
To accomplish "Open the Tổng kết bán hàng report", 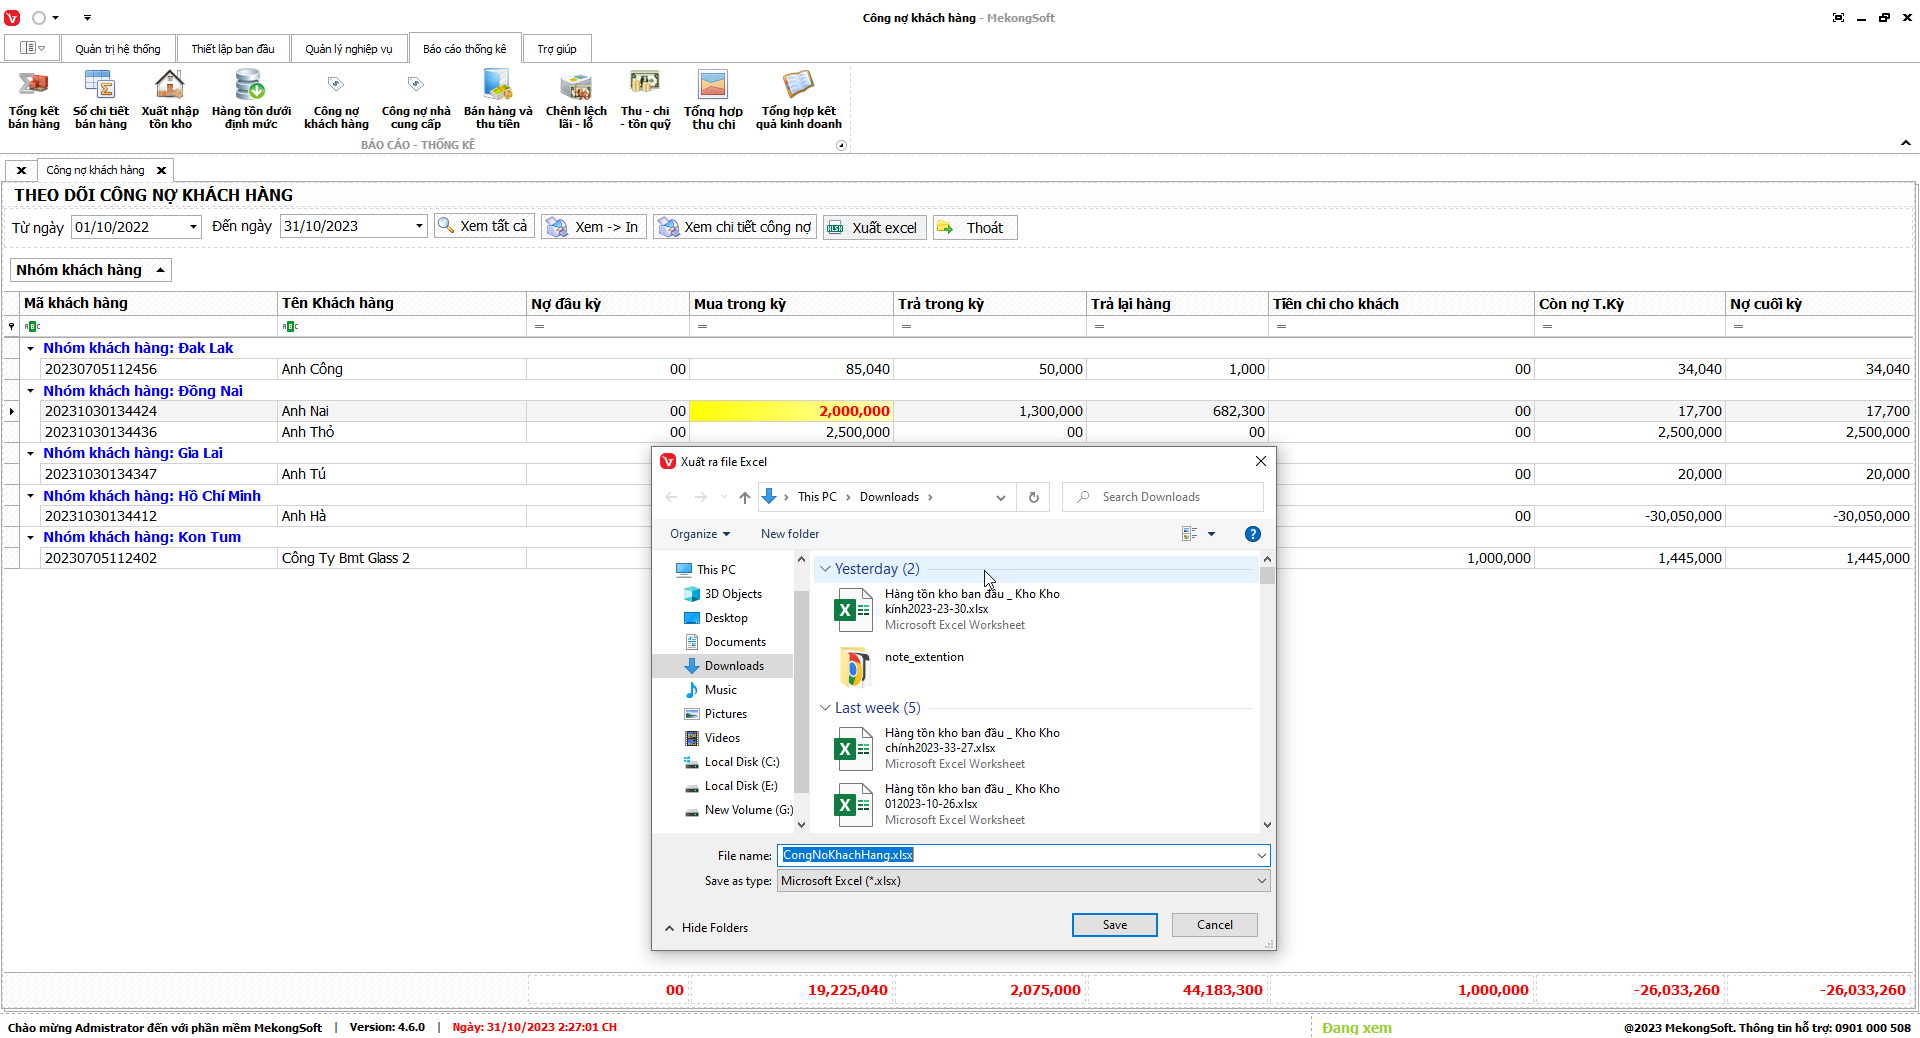I will (x=34, y=99).
